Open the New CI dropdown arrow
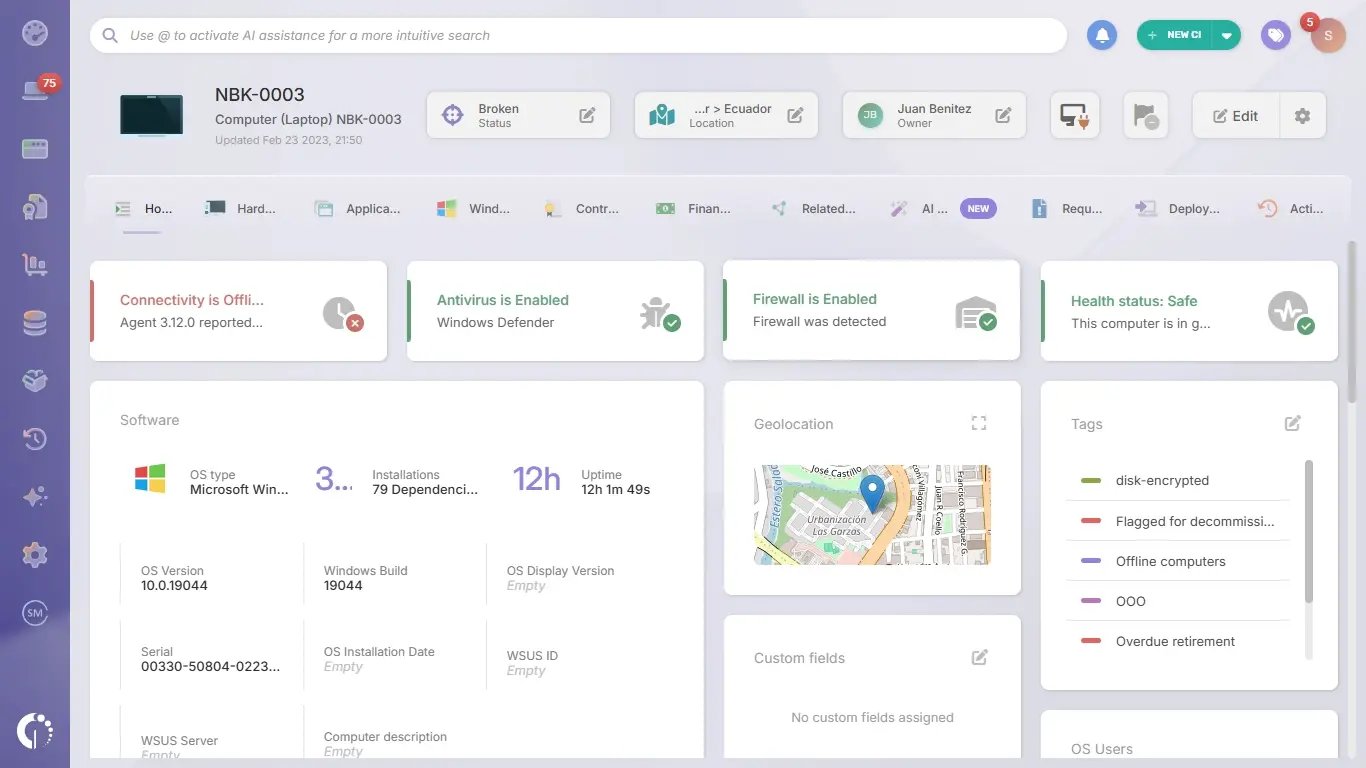 point(1227,35)
